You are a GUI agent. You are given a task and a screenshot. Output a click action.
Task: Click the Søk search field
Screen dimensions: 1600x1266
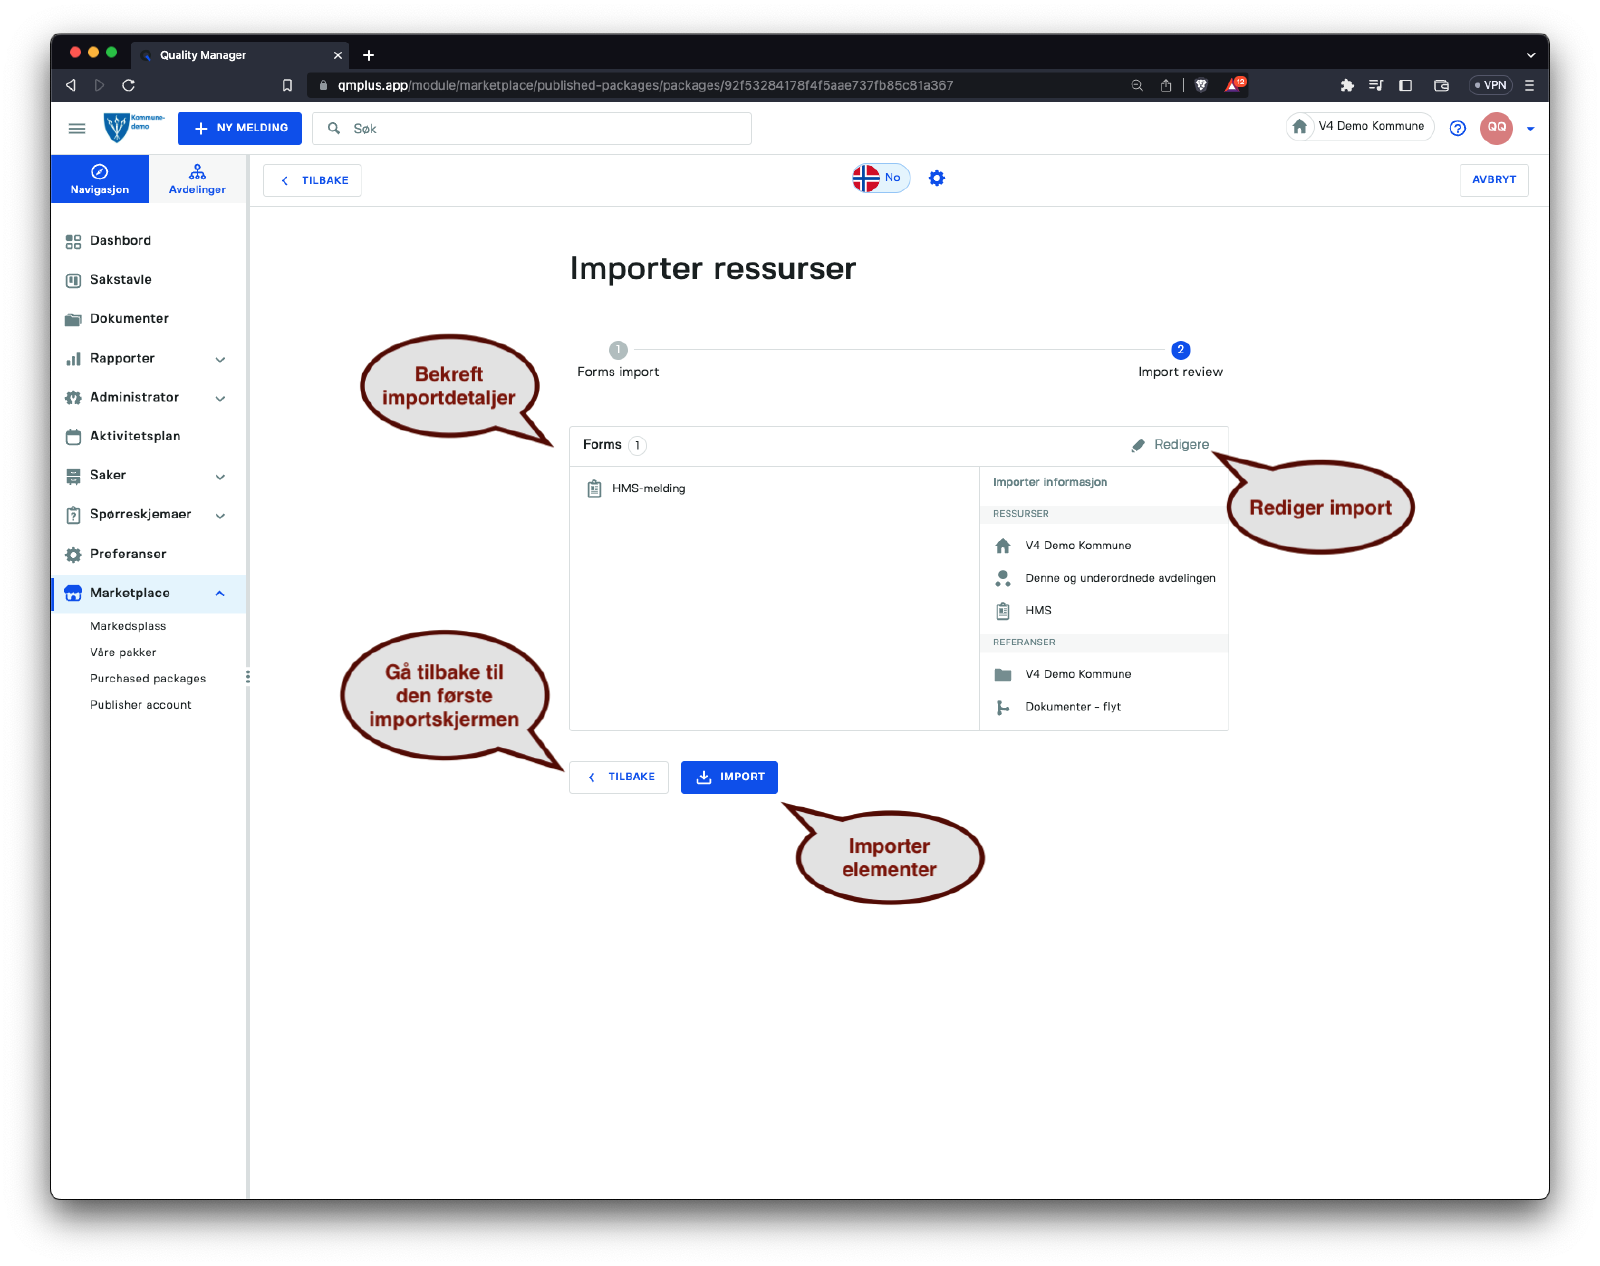click(540, 129)
